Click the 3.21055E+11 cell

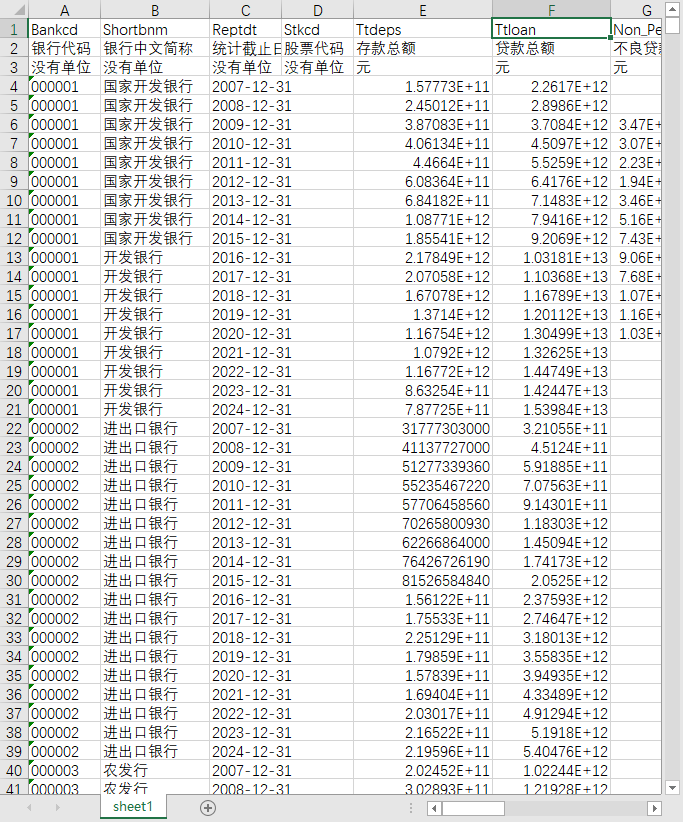click(x=551, y=428)
